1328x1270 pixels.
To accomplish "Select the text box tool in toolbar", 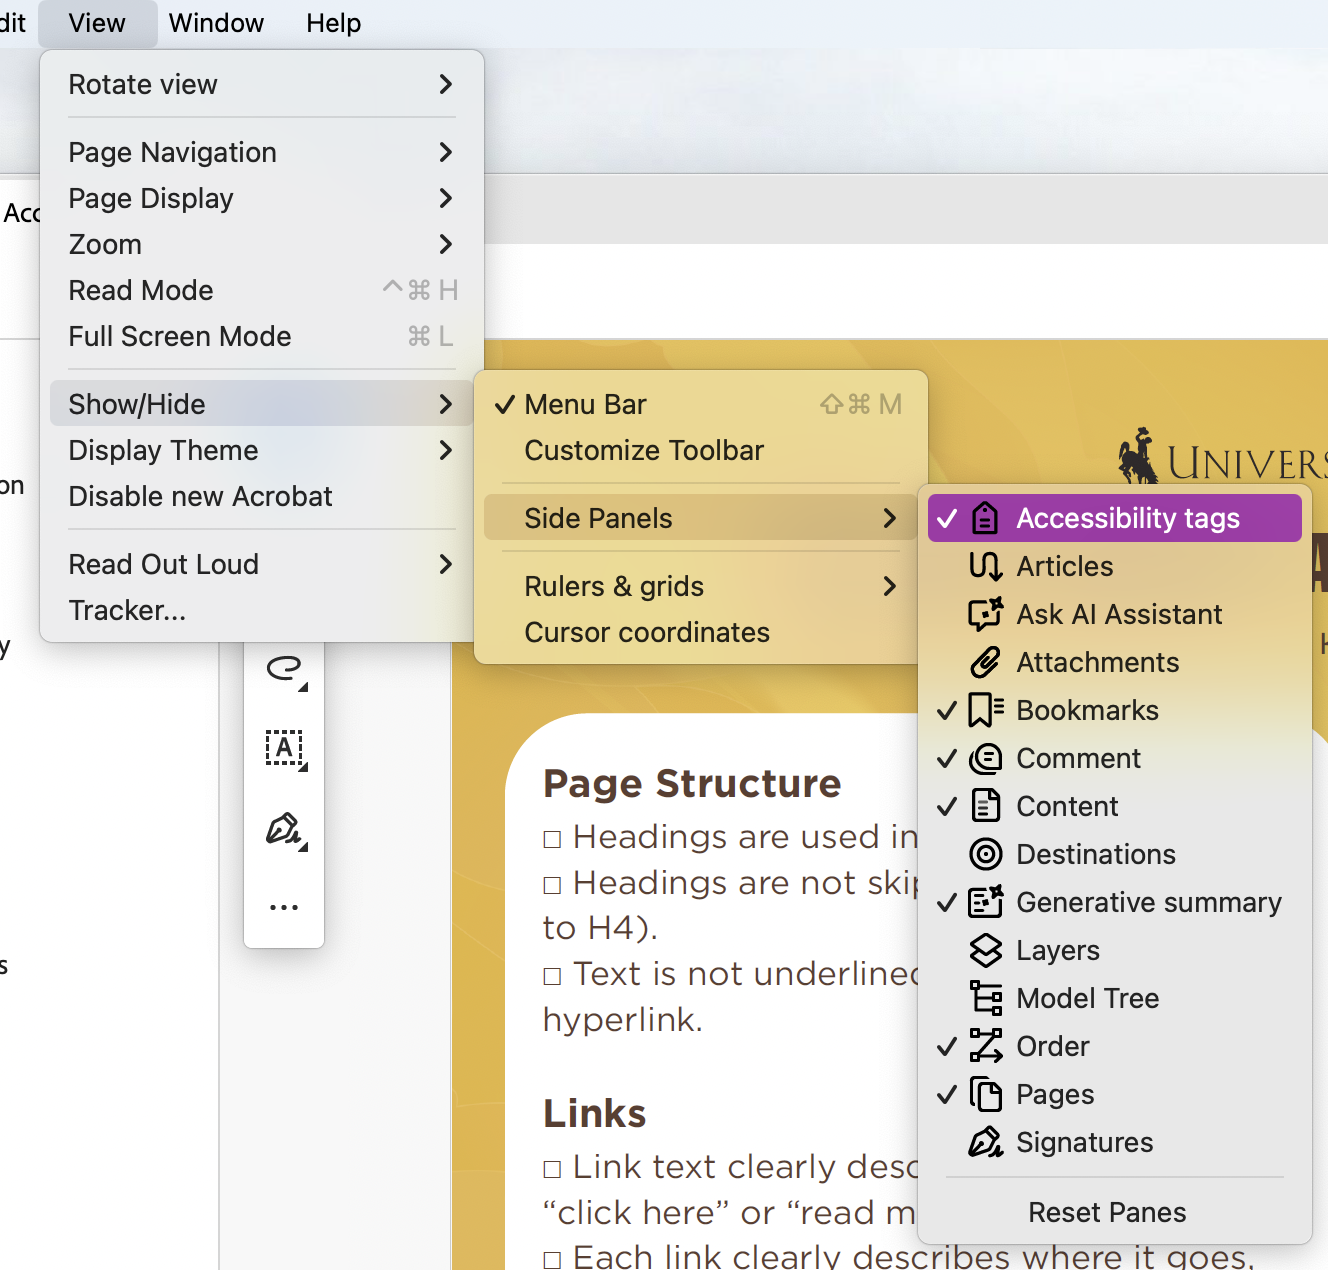I will click(x=285, y=749).
